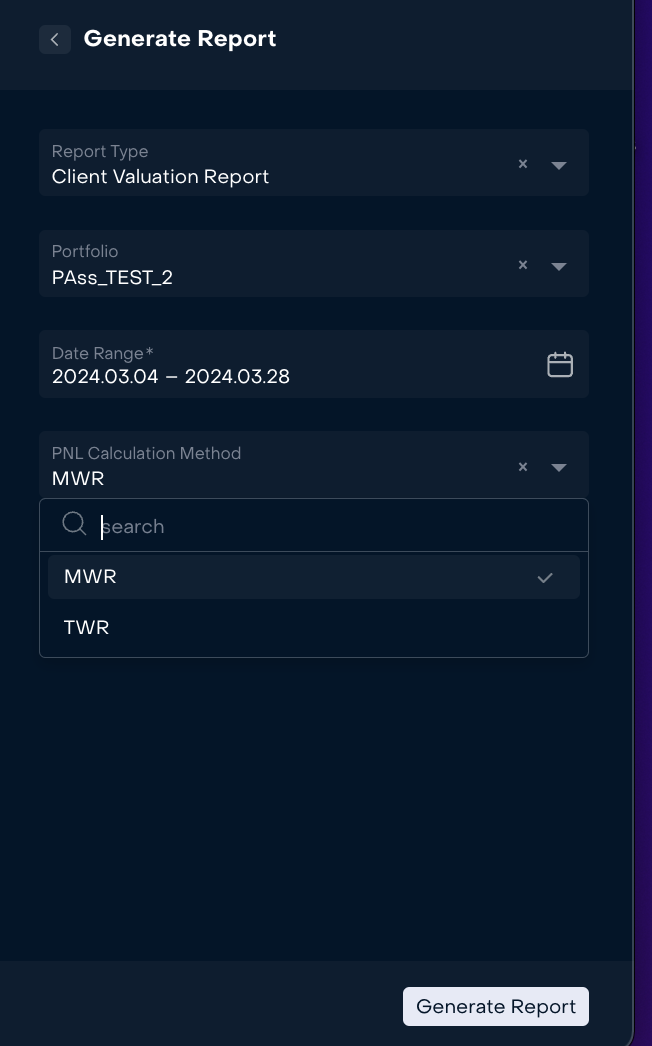Expand the Report Type dropdown arrow
The height and width of the screenshot is (1046, 652).
[559, 165]
